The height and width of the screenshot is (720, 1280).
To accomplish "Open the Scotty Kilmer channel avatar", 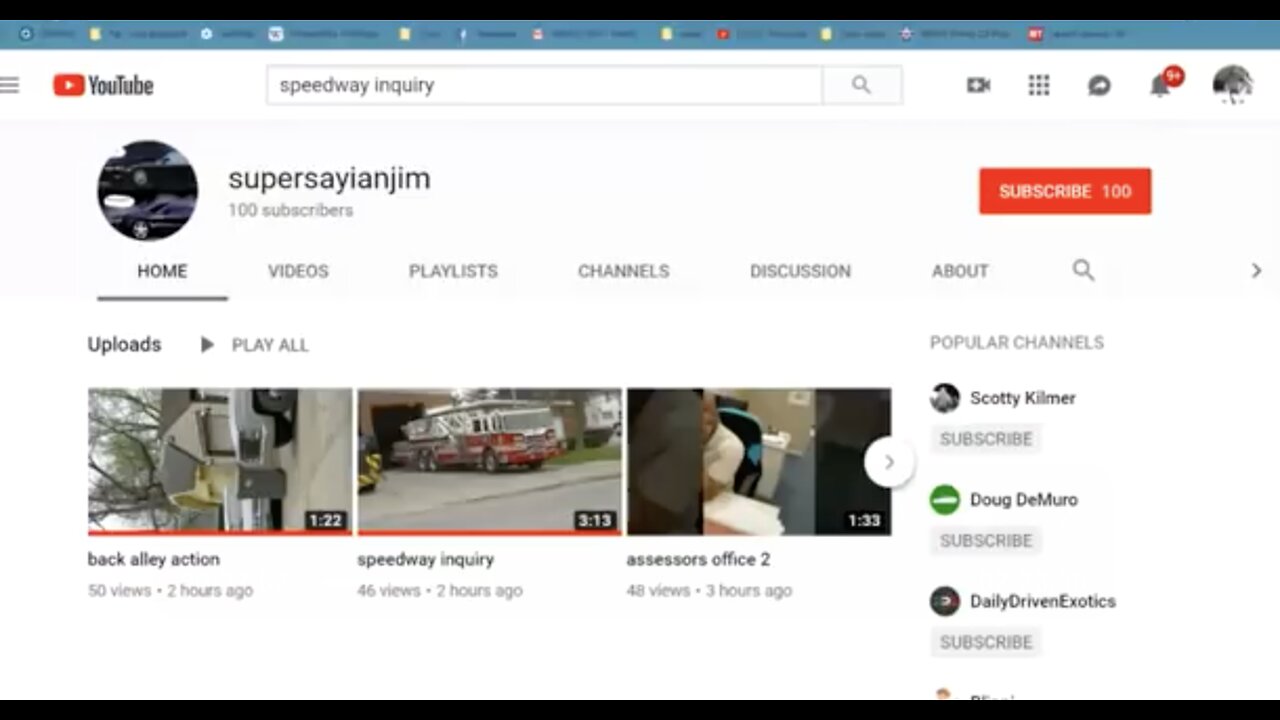I will click(944, 398).
